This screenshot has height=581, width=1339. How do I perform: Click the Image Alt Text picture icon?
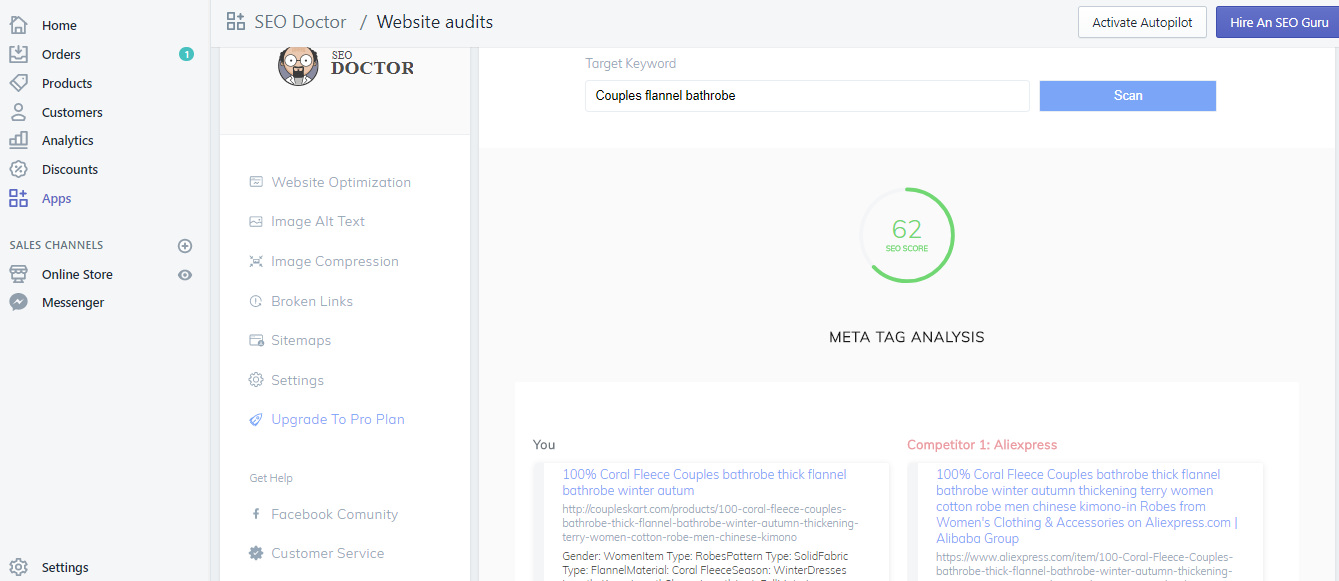(256, 221)
